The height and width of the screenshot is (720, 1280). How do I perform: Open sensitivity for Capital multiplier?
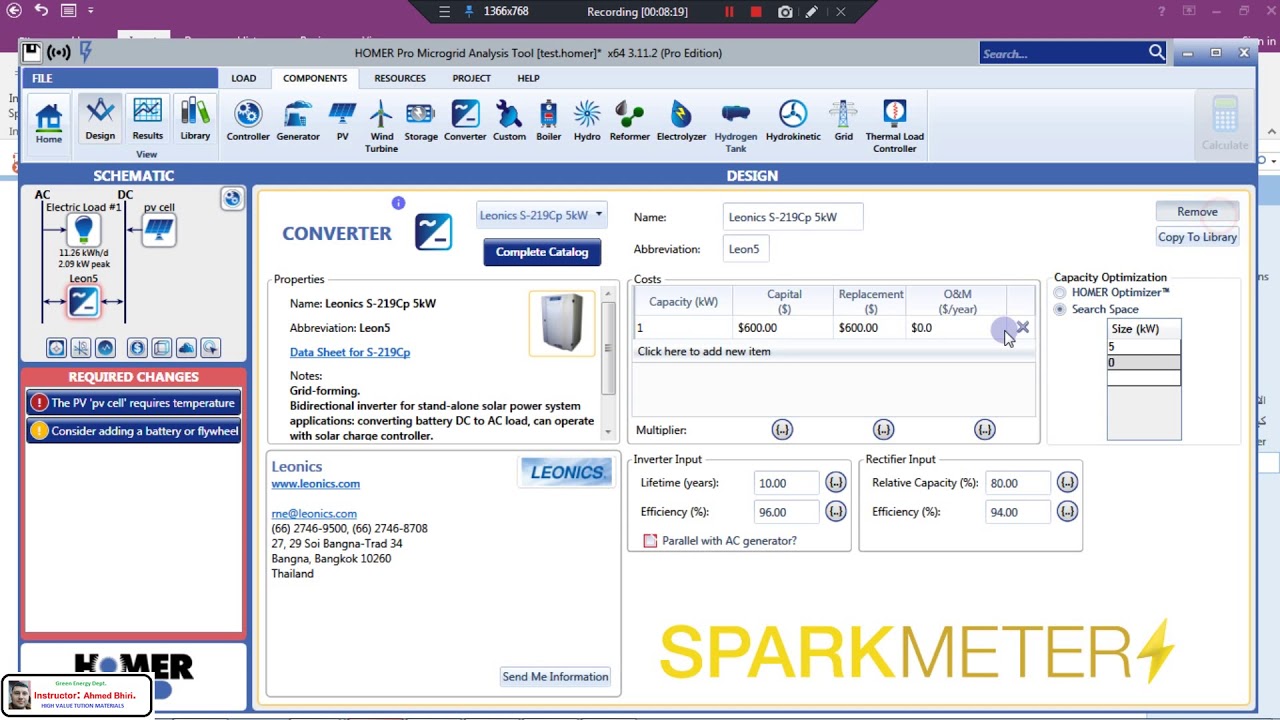coord(782,430)
